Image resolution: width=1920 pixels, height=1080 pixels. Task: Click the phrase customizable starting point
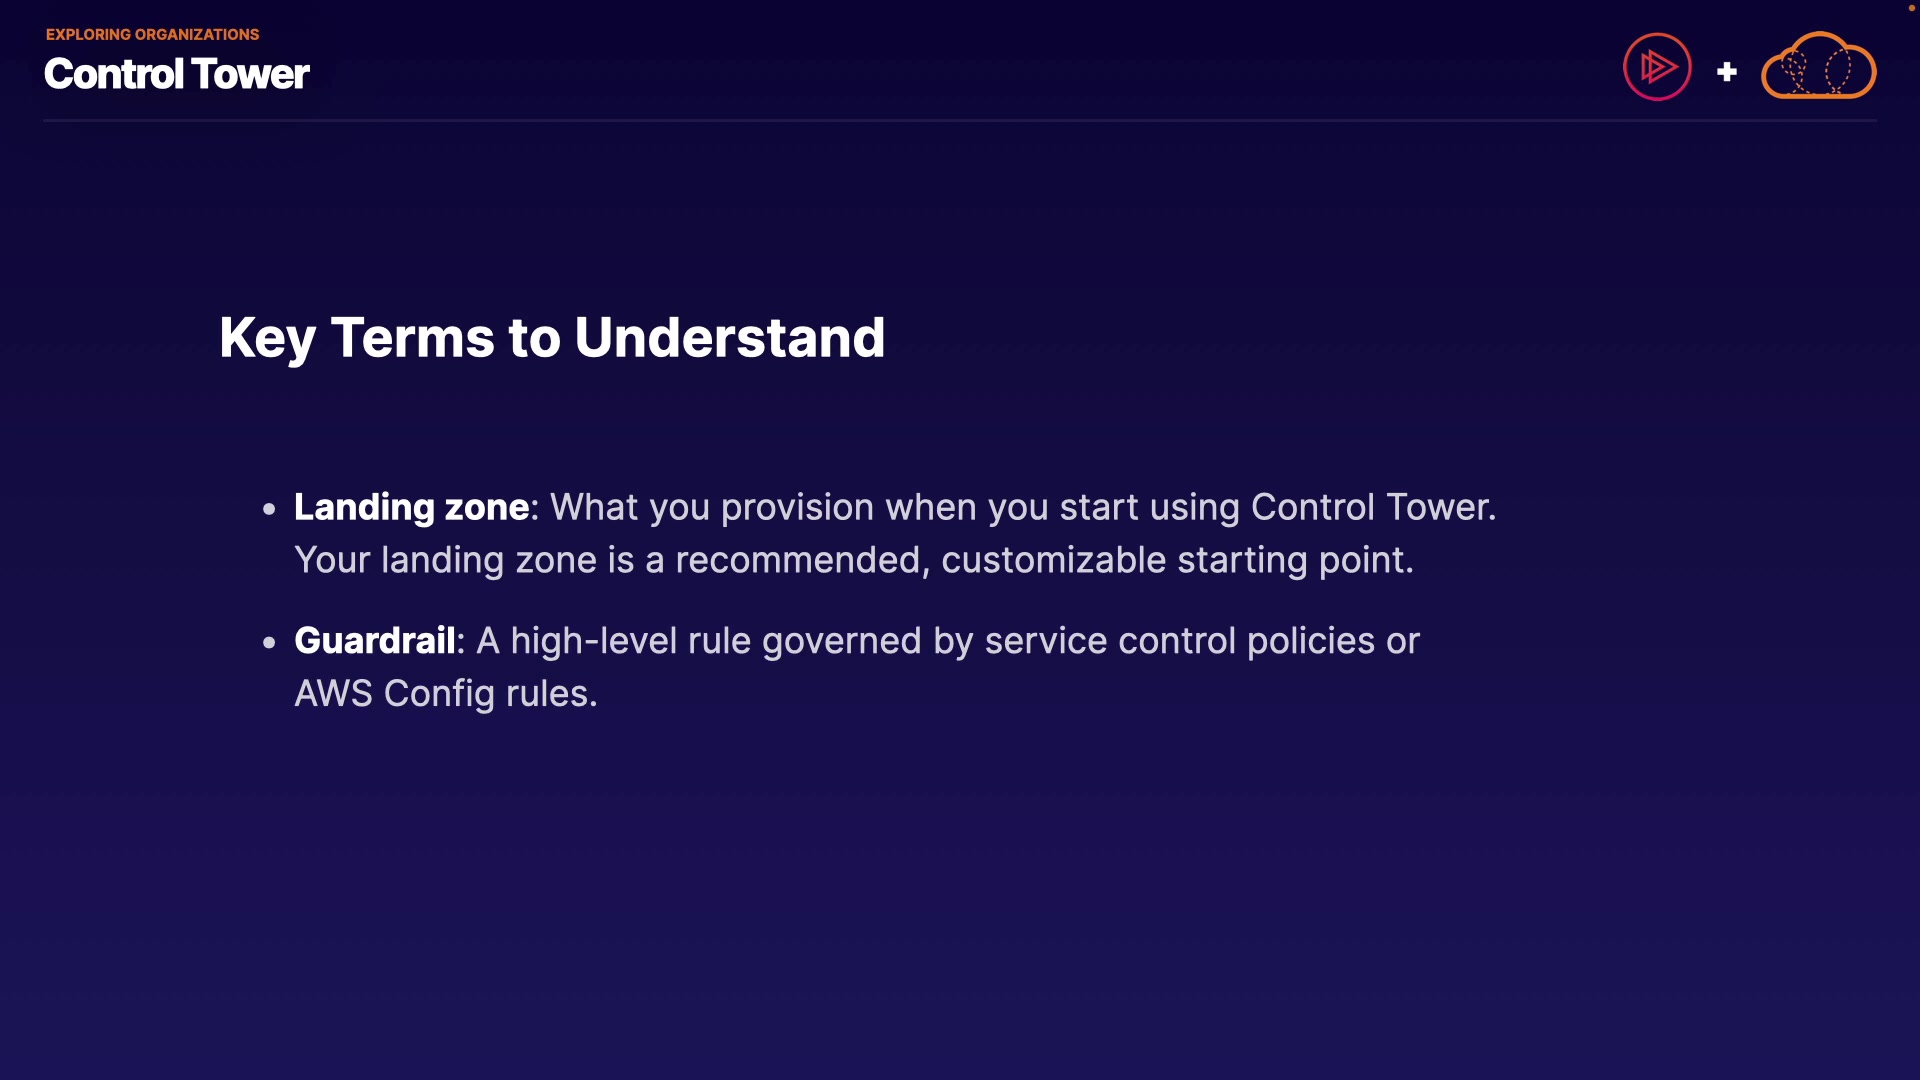click(x=1176, y=560)
